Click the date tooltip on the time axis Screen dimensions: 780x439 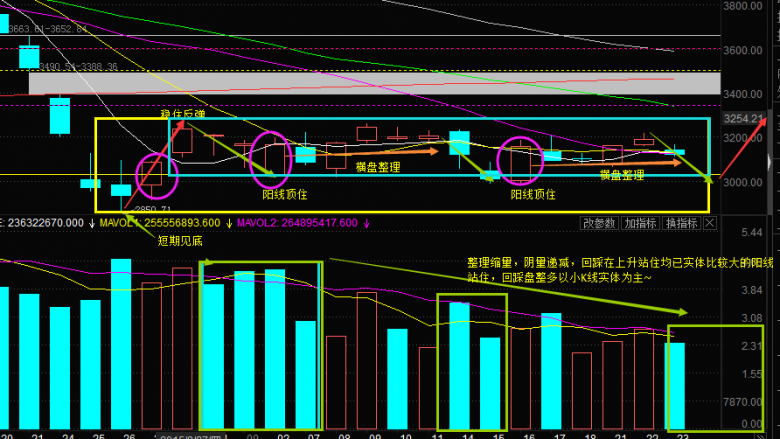(190, 435)
